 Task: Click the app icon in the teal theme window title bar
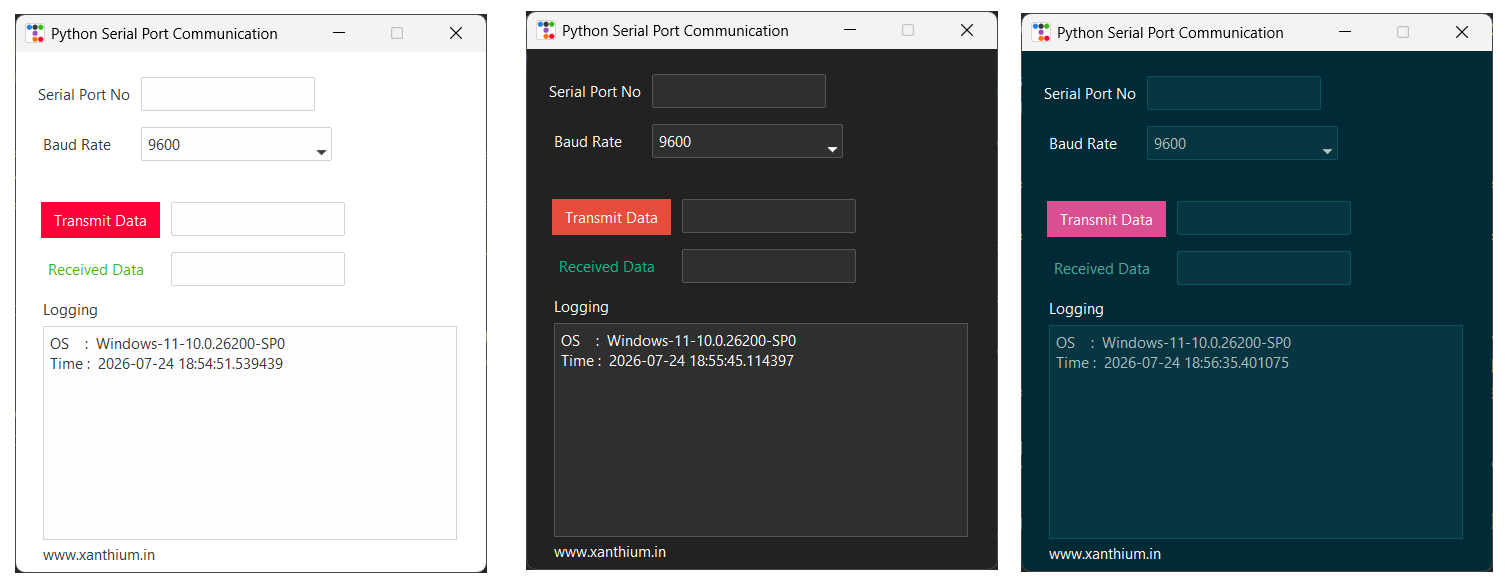point(1041,32)
